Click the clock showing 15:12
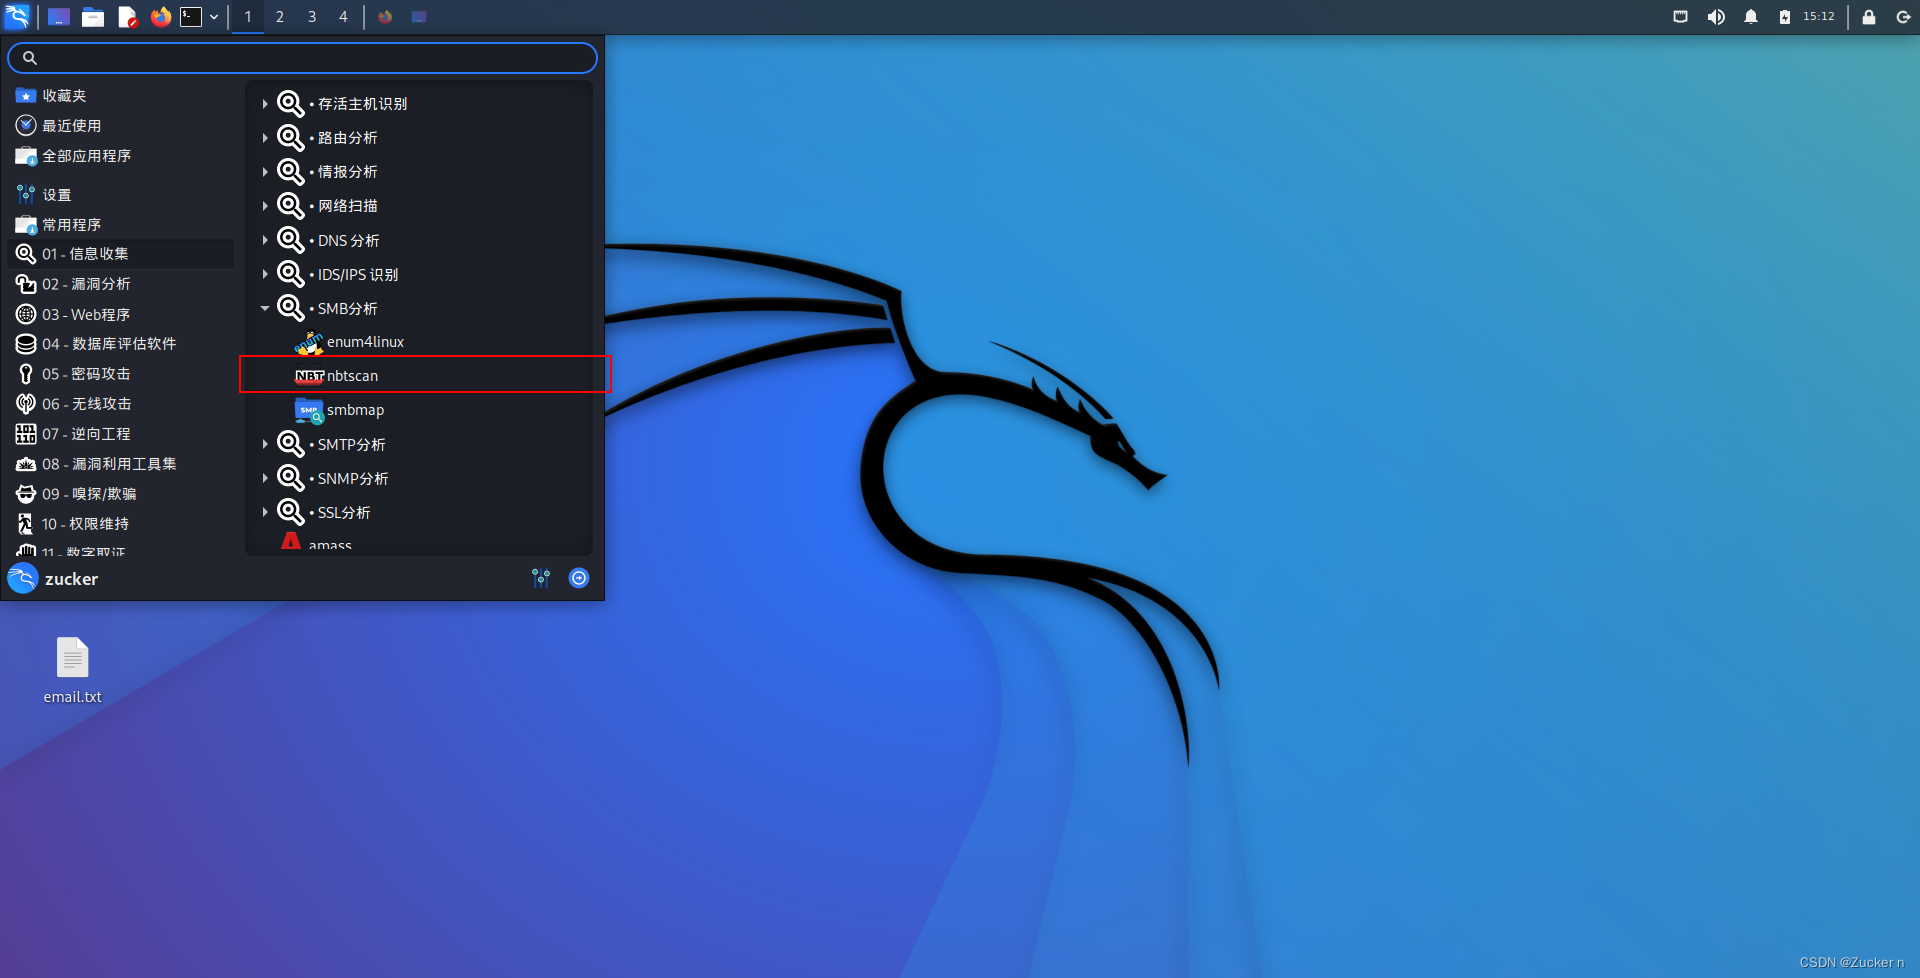Screen dimensions: 1920x978 coord(1819,17)
